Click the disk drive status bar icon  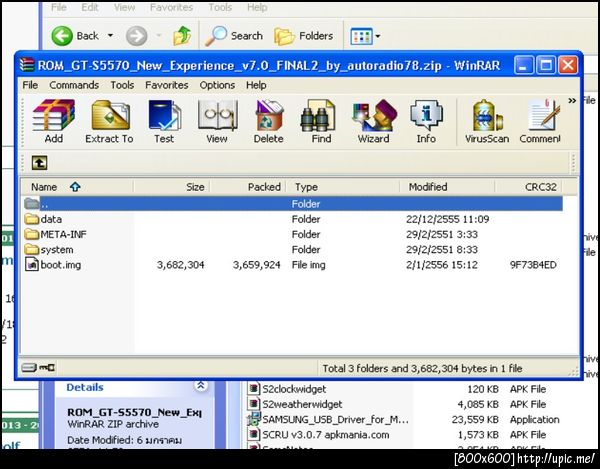(x=28, y=368)
